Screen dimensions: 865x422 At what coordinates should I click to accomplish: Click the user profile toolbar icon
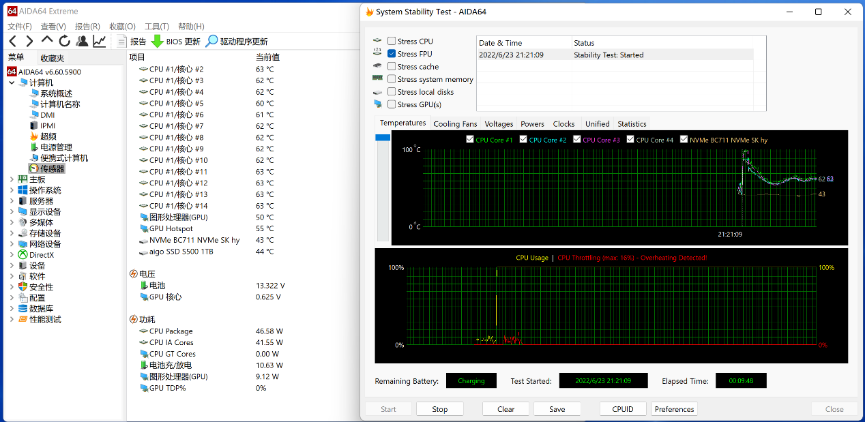pos(82,41)
